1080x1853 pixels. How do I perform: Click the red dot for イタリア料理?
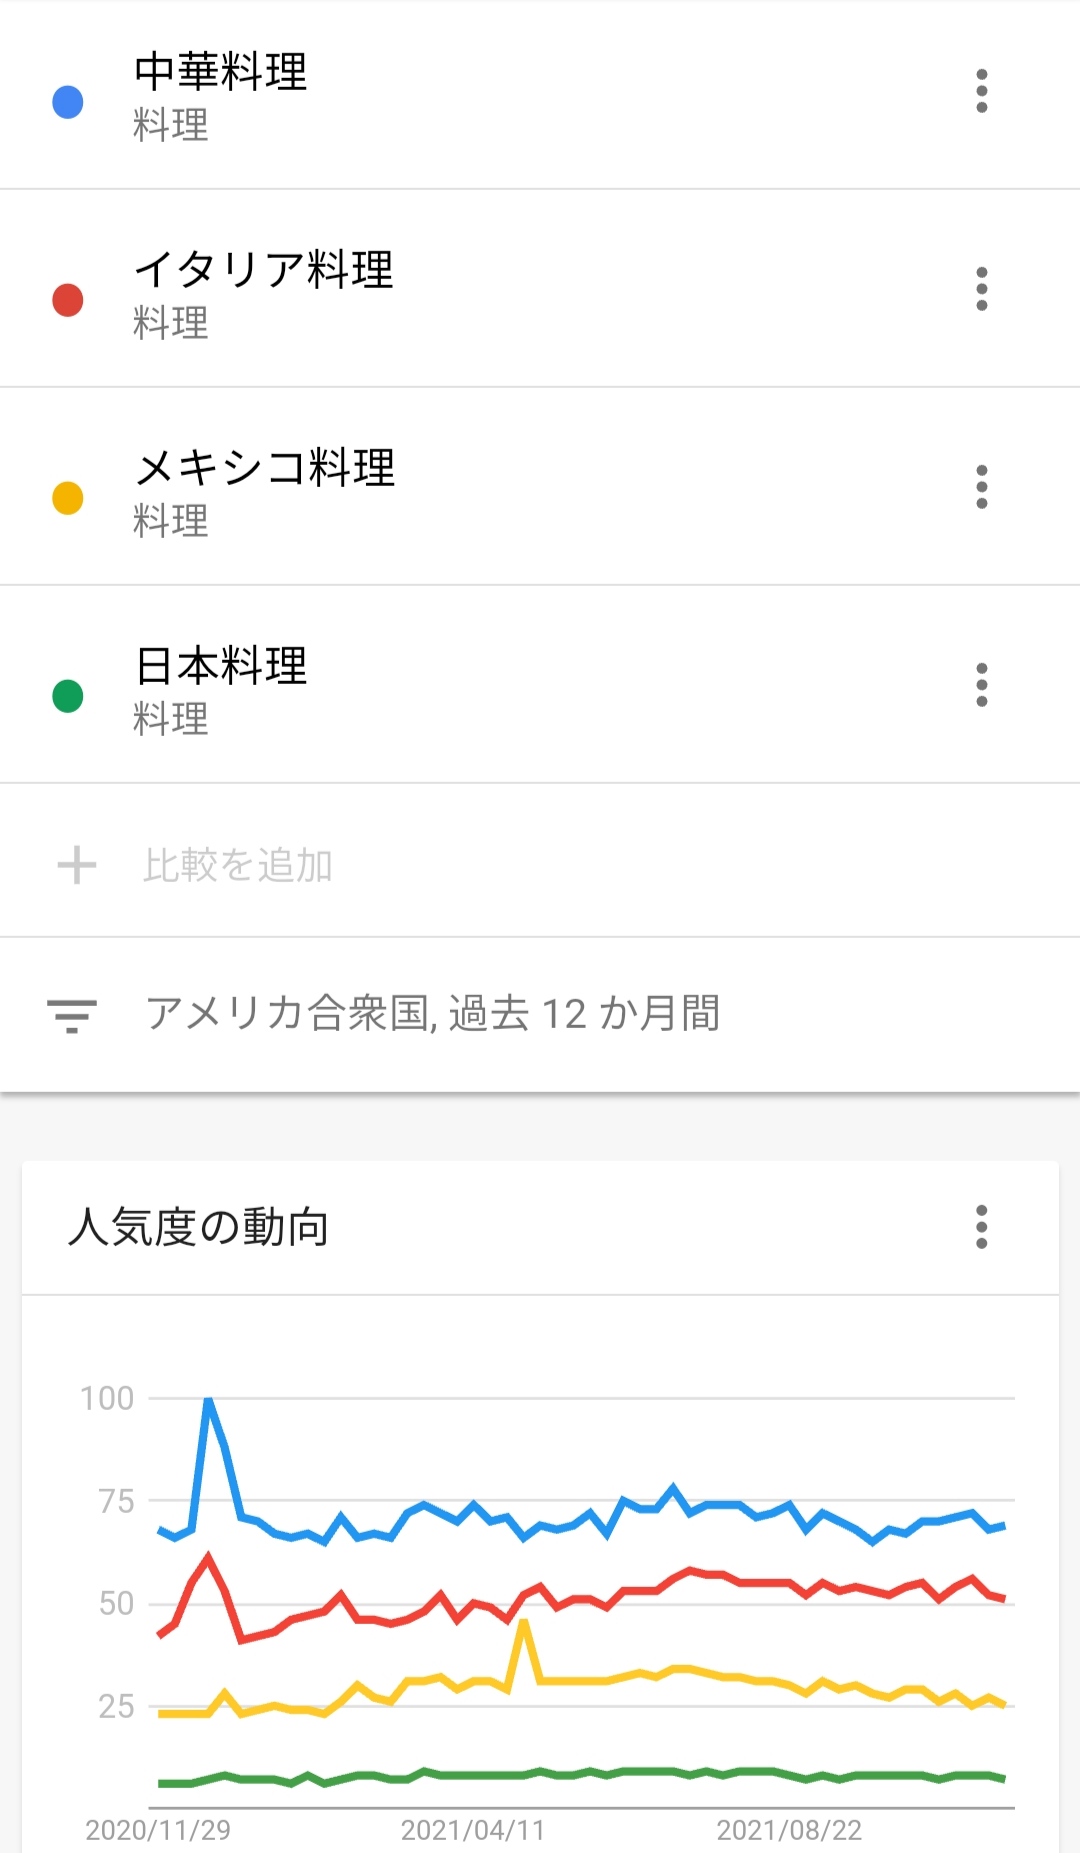(68, 300)
